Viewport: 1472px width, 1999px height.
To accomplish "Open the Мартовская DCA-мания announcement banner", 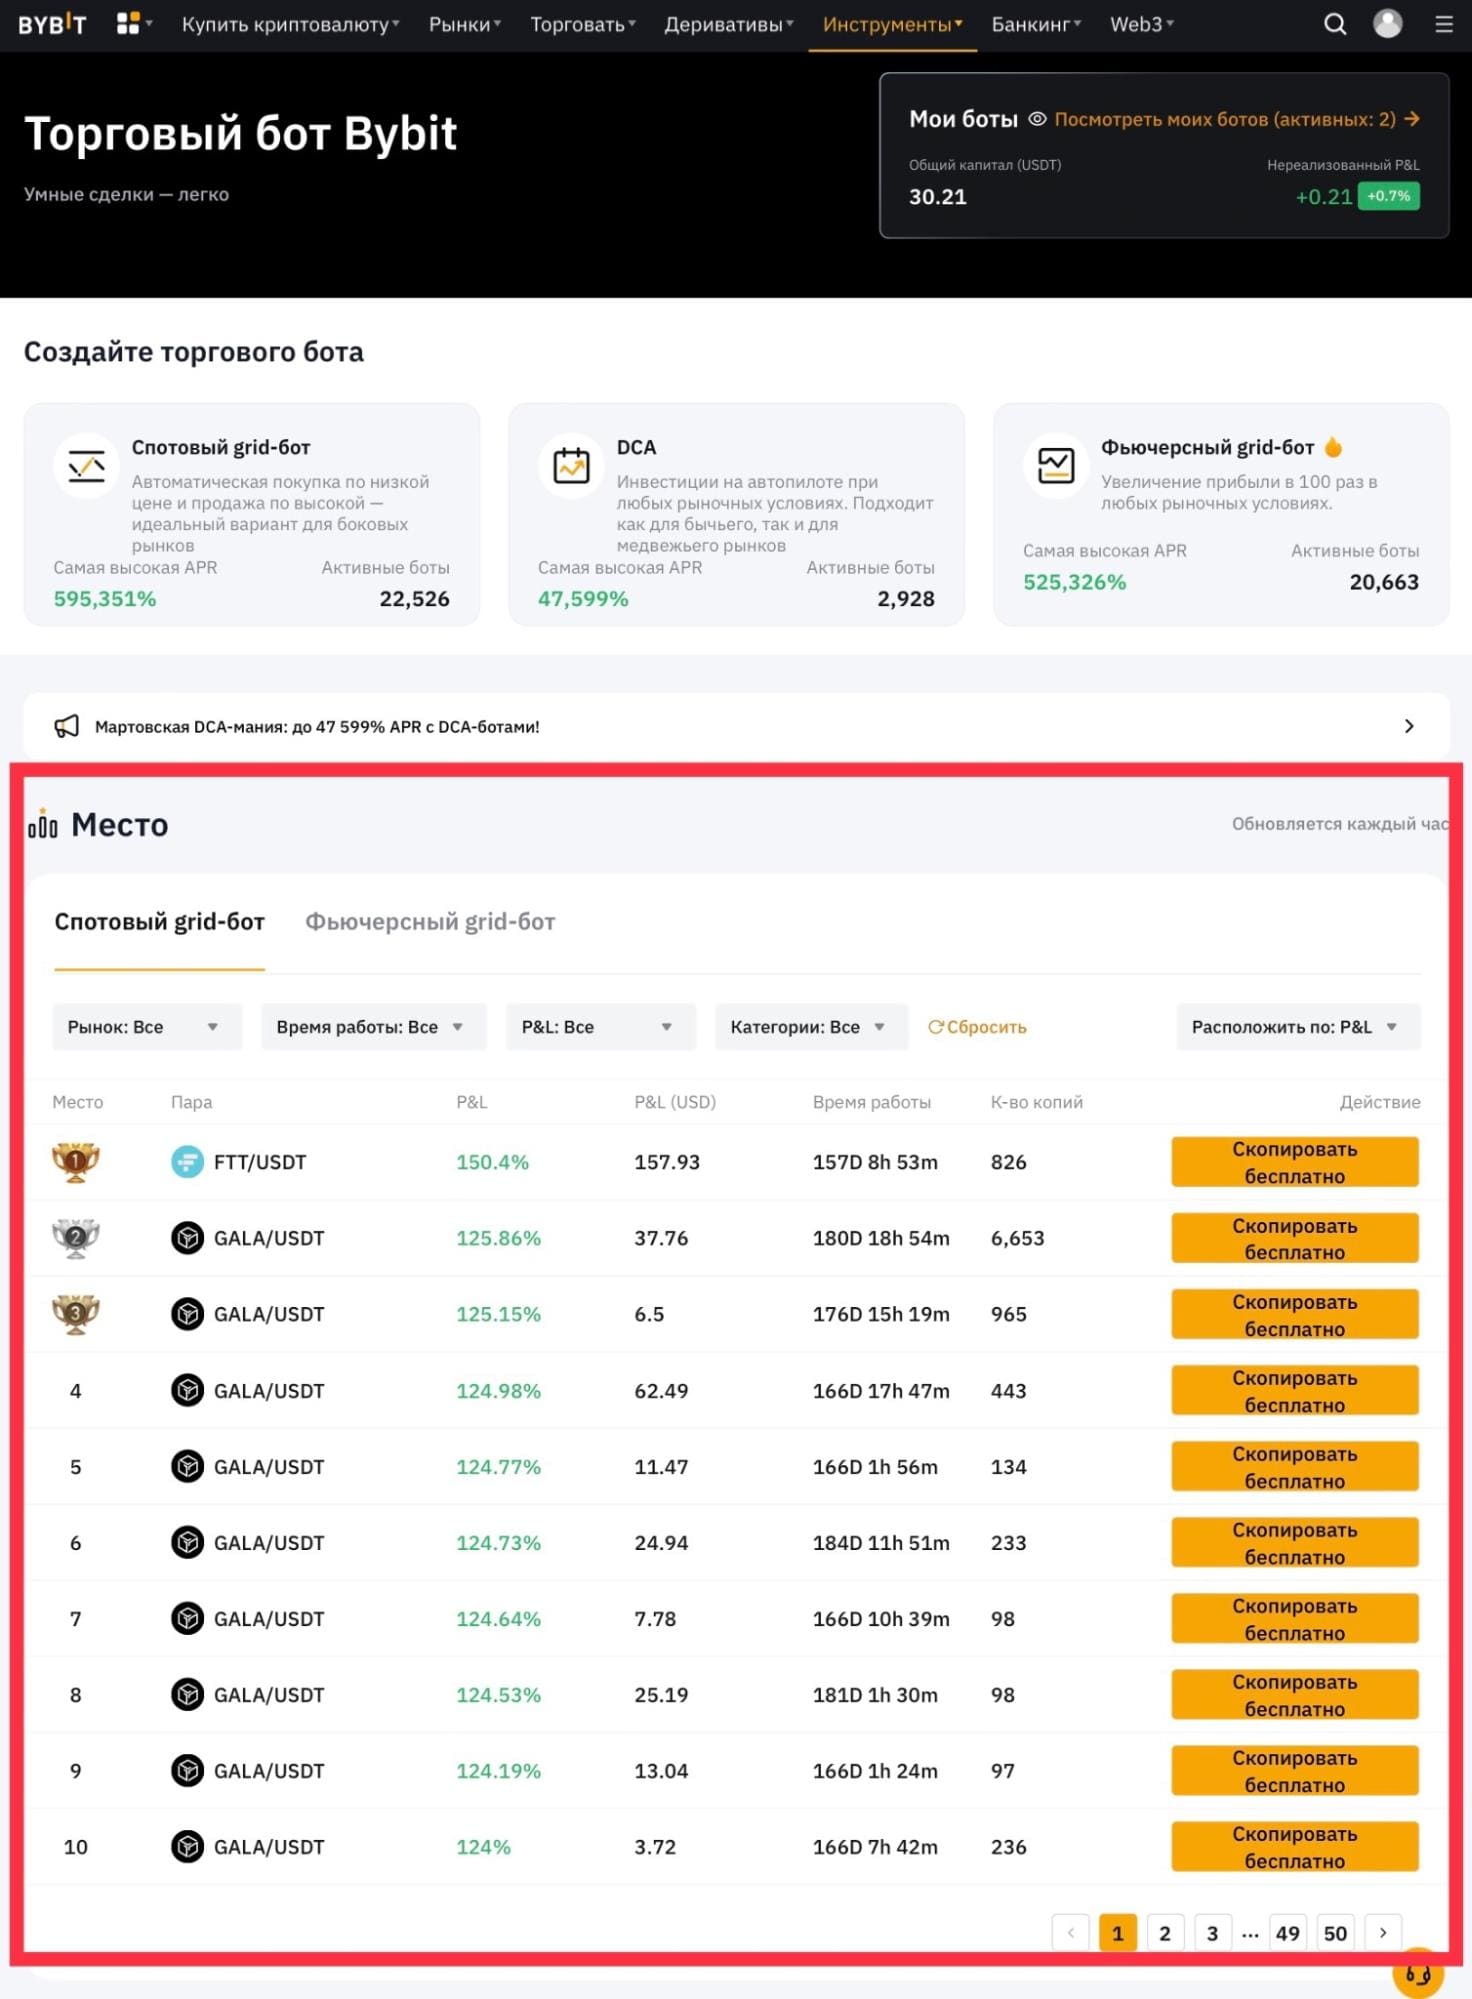I will [x=736, y=726].
